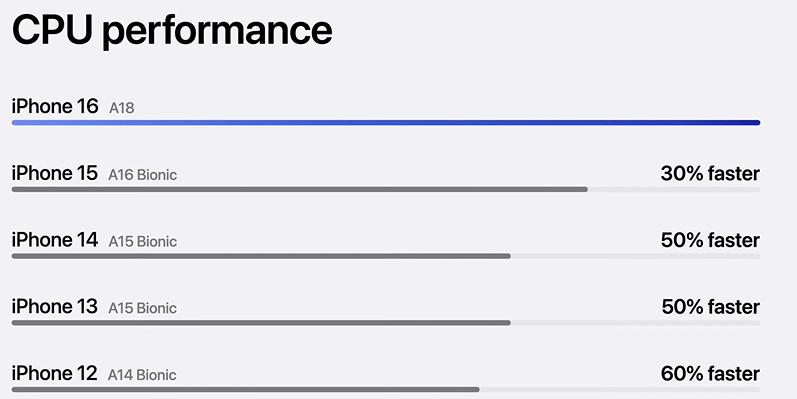Click A15 Bionic label beside iPhone 14

coord(142,241)
